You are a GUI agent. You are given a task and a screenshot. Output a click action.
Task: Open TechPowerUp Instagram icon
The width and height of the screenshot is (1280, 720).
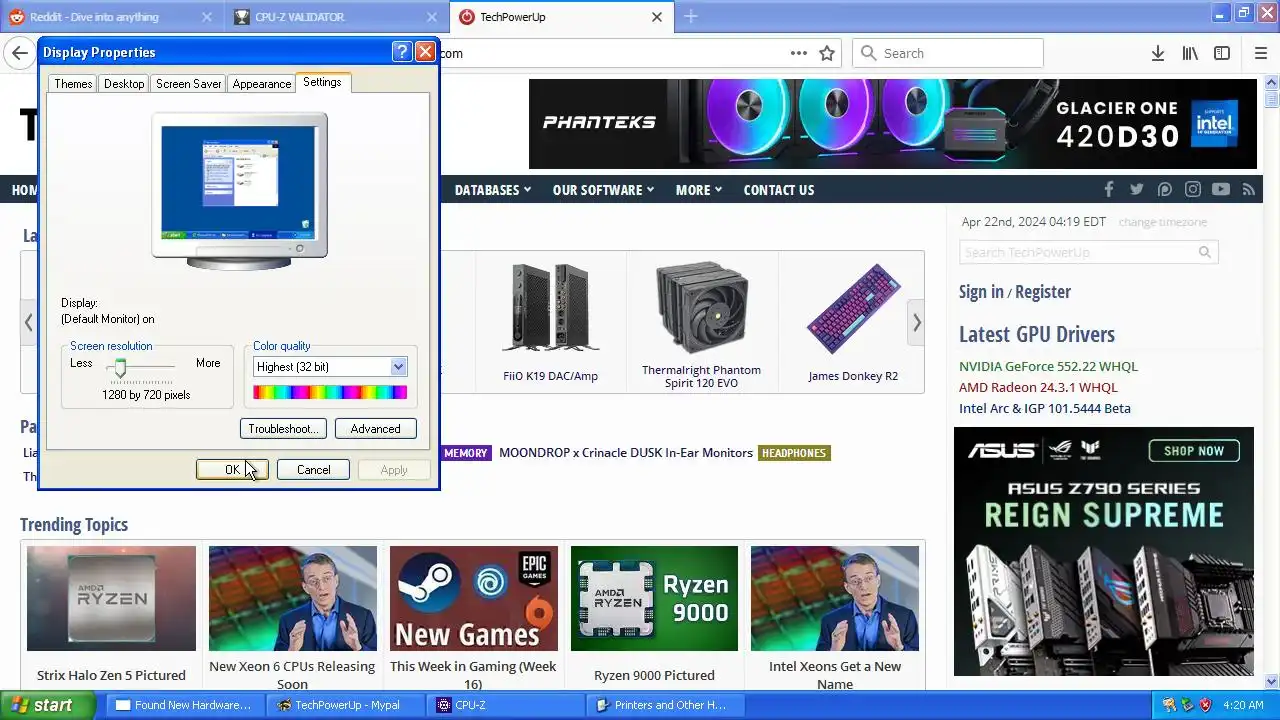(x=1193, y=189)
